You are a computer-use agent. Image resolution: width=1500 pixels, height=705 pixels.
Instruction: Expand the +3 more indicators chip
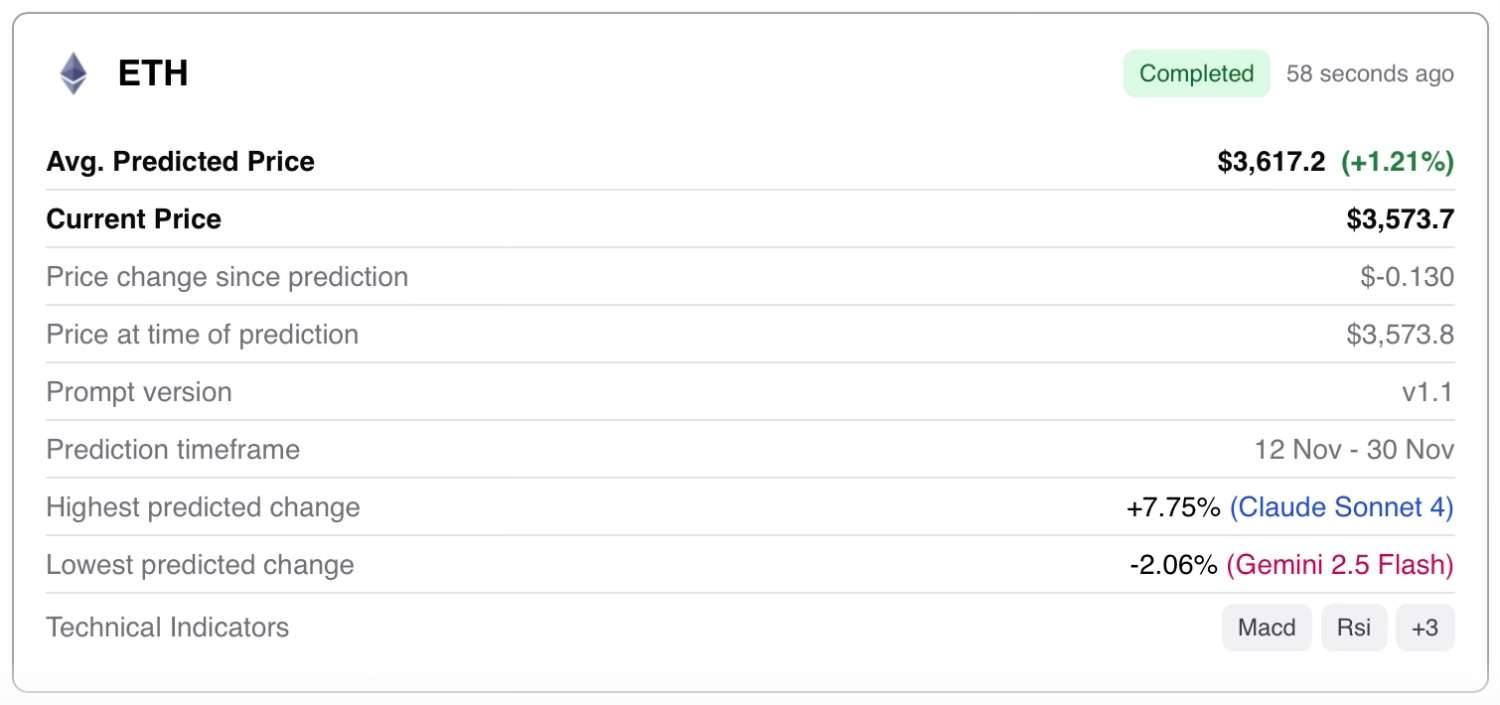[1424, 628]
